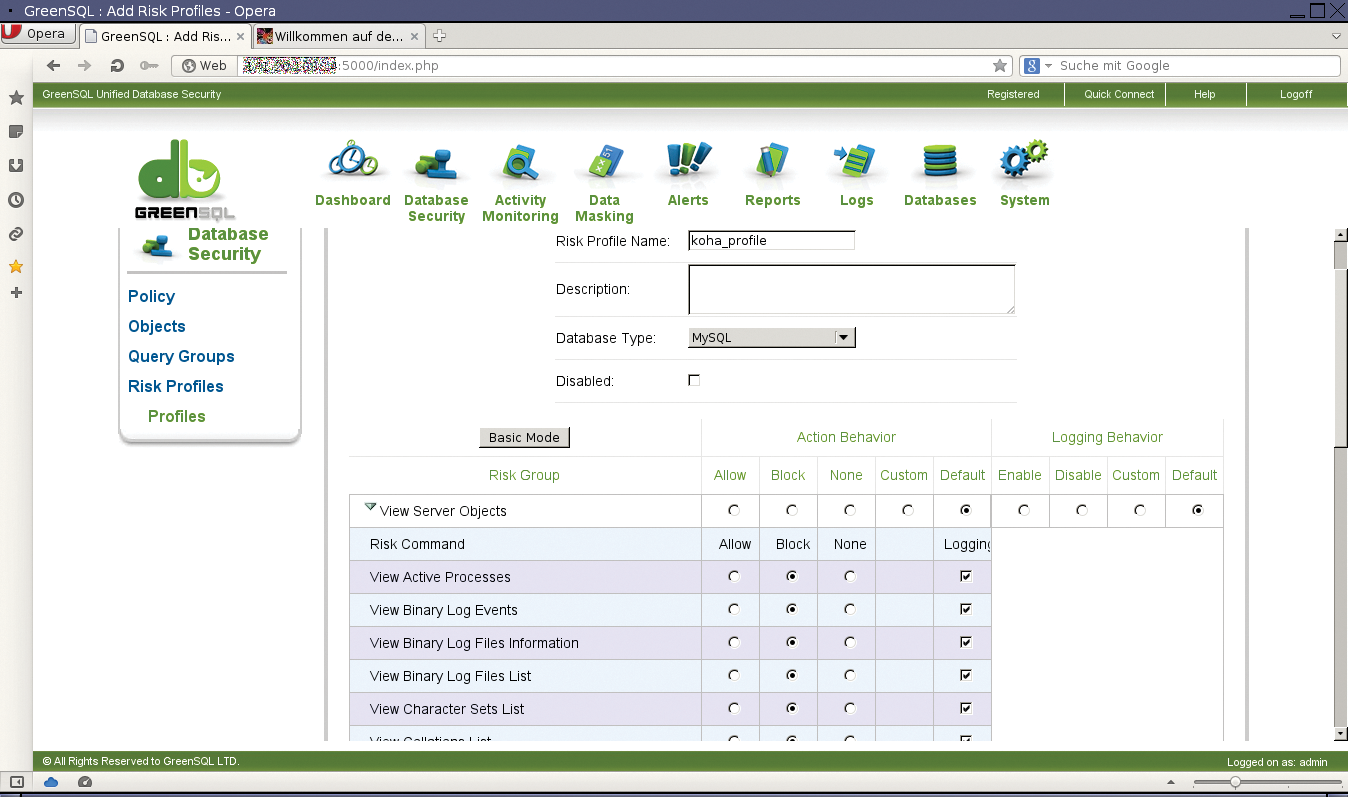This screenshot has height=797, width=1348.
Task: Open the Databases stack icon
Action: [940, 162]
